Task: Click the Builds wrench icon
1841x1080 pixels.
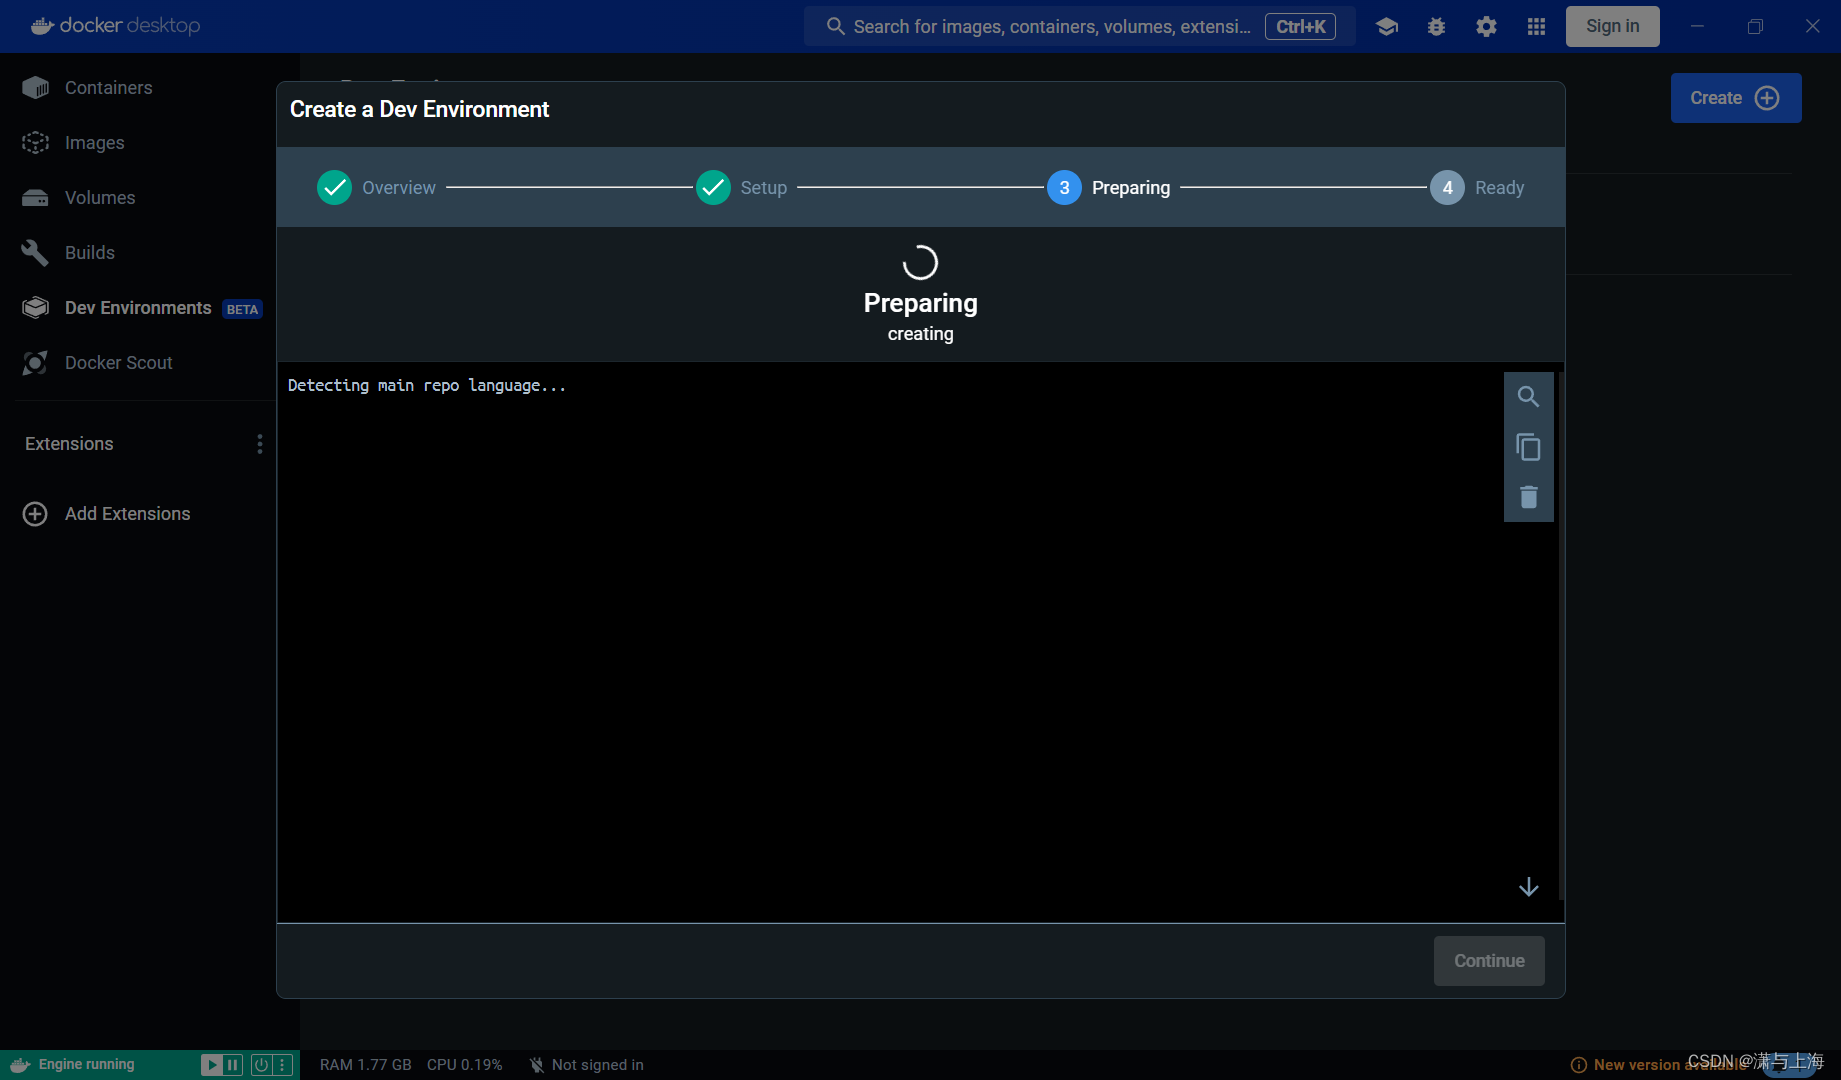Action: [x=35, y=253]
